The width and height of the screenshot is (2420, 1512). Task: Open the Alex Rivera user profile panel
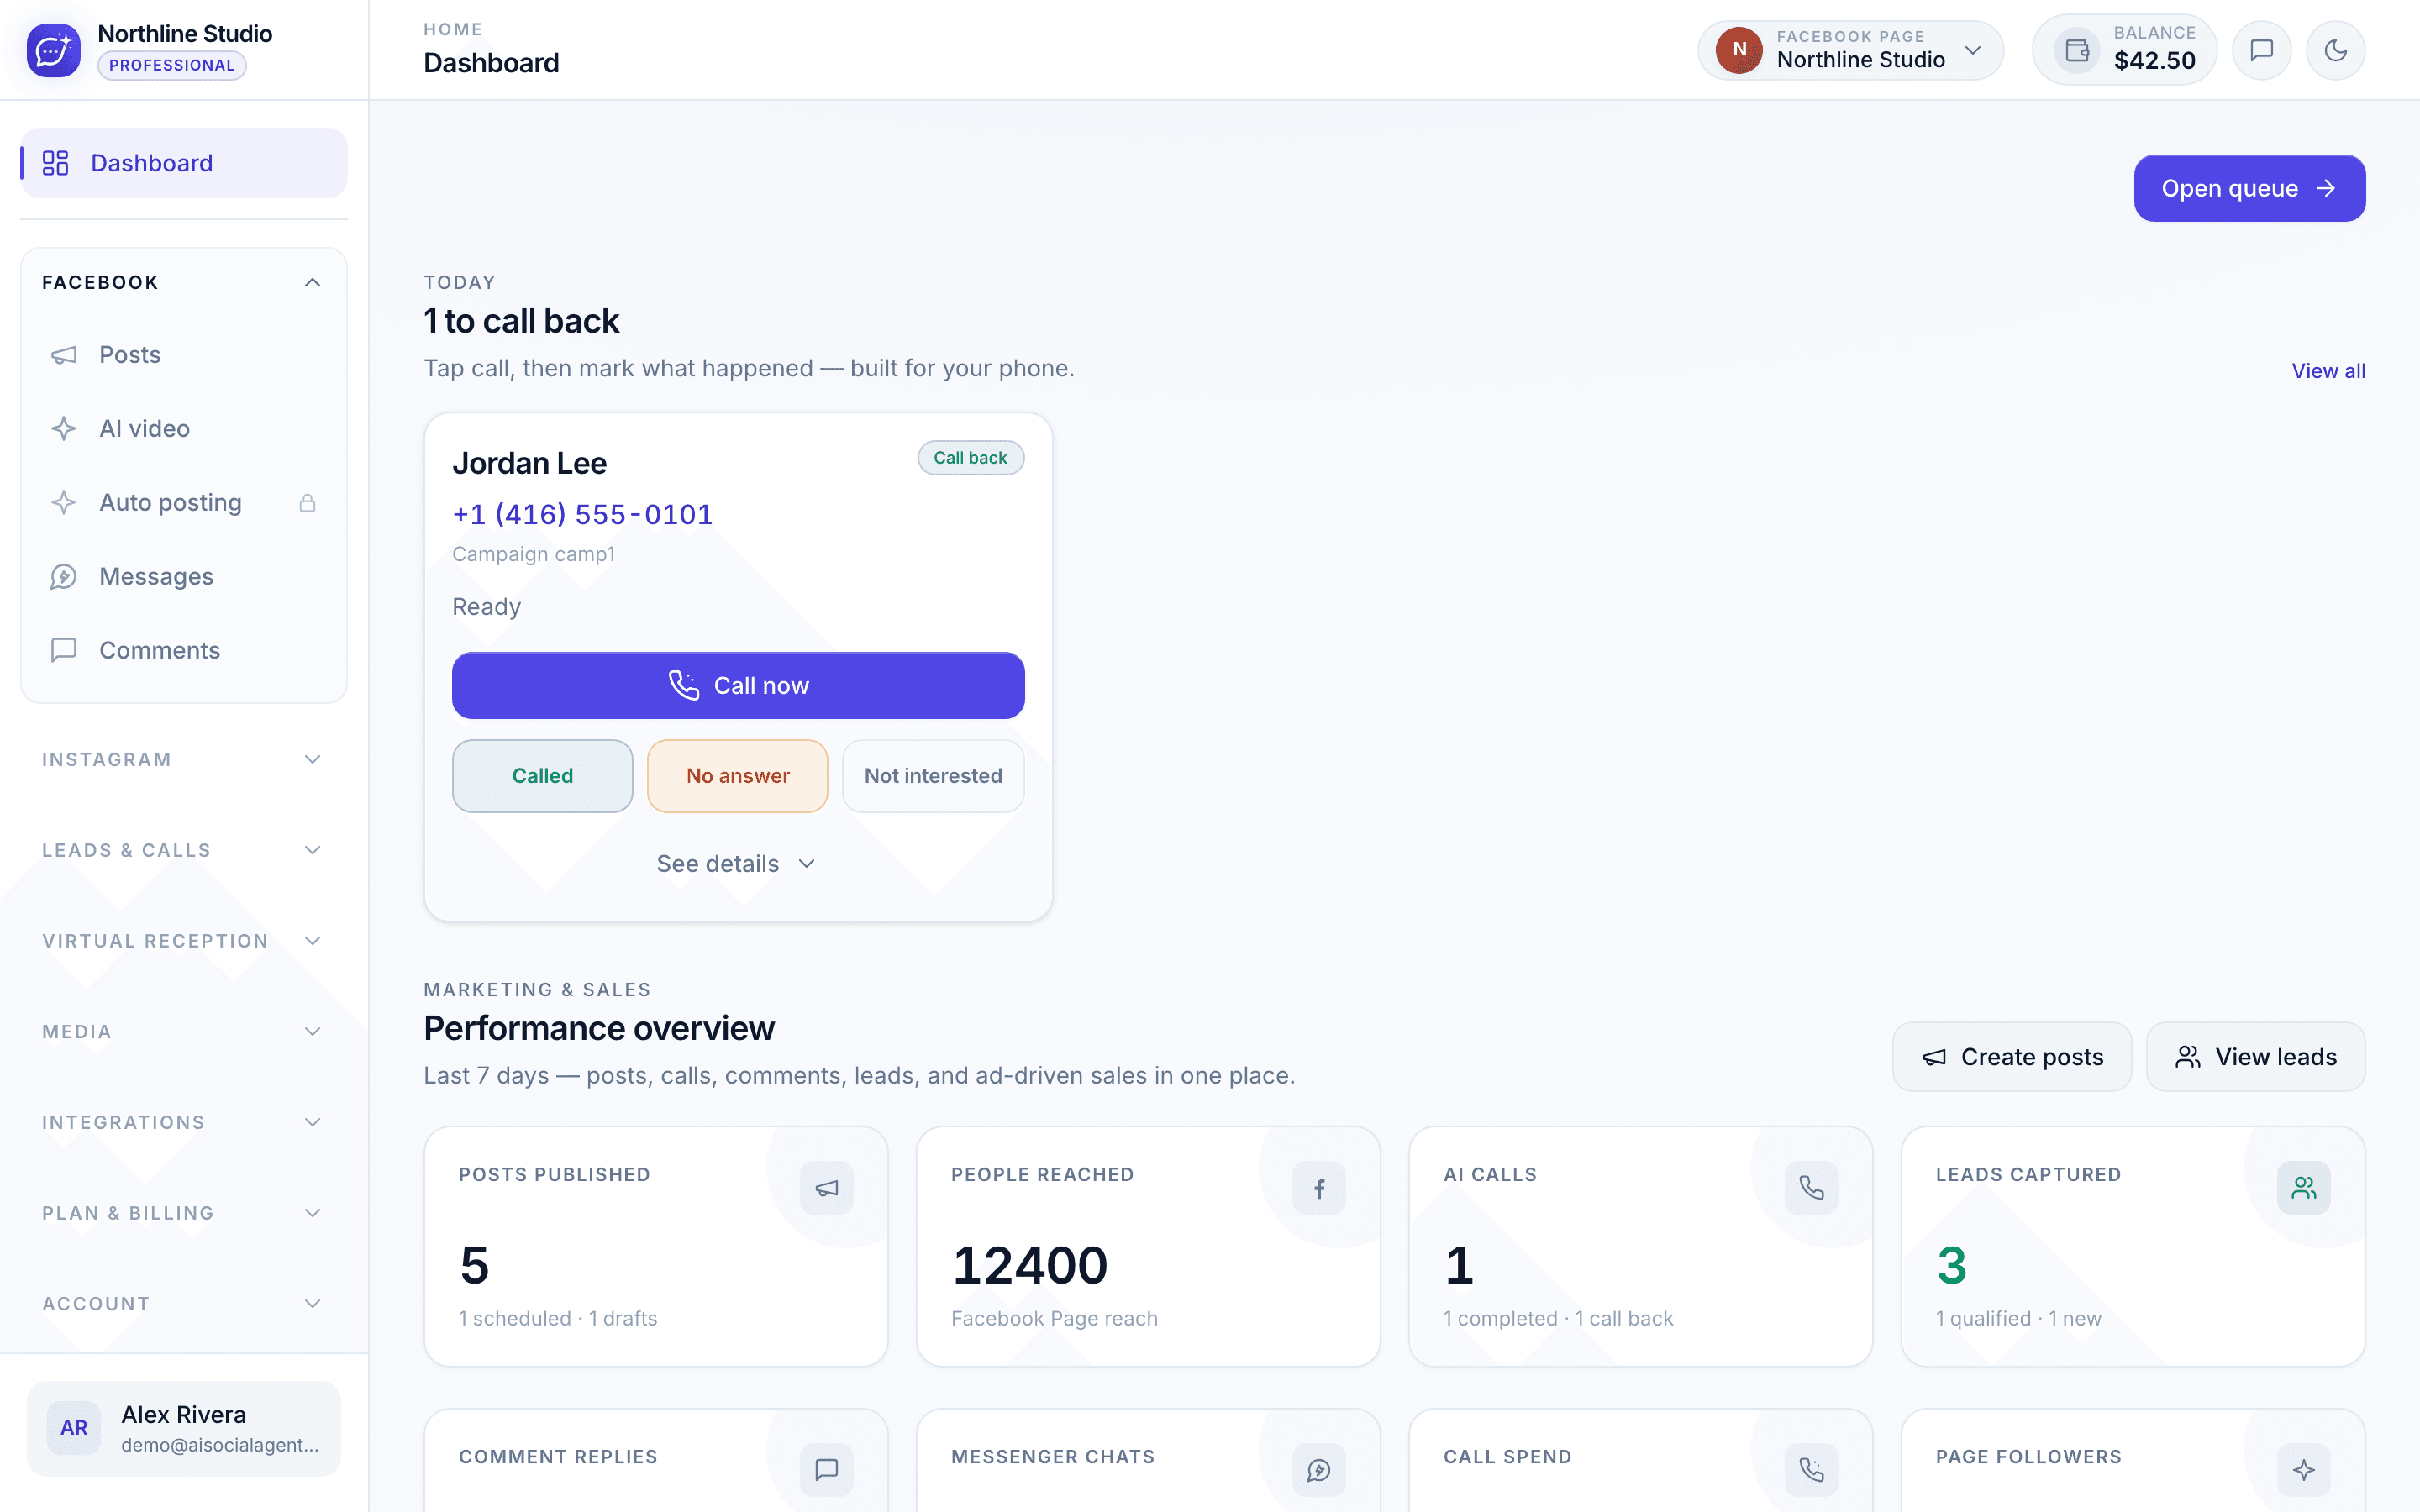(184, 1428)
